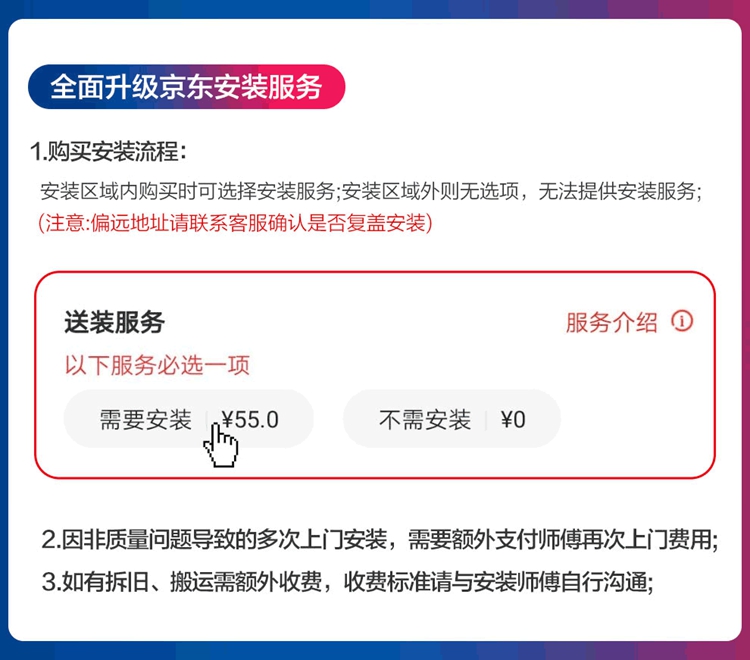Image resolution: width=750 pixels, height=660 pixels.
Task: Click the divider between 不需安装 and ¥0
Action: point(486,420)
